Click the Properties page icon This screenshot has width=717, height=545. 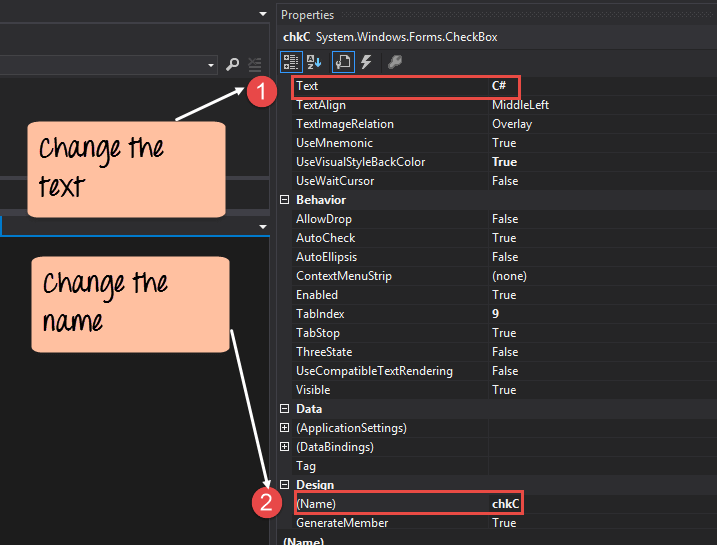(x=342, y=62)
